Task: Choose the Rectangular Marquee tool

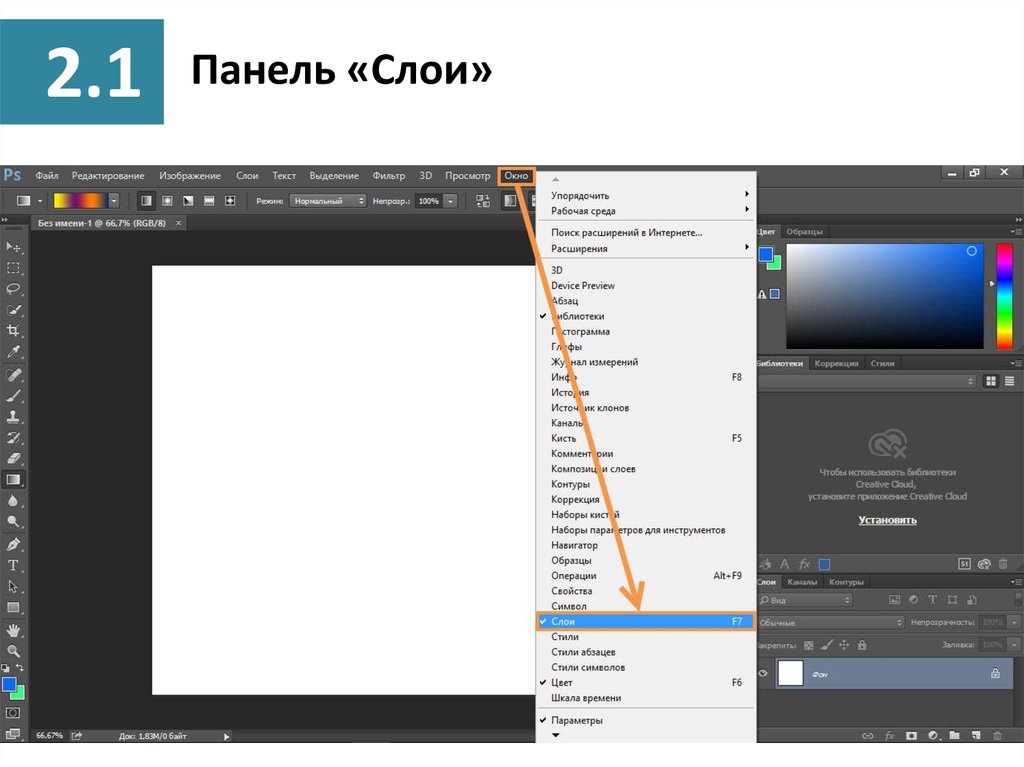Action: (x=14, y=268)
